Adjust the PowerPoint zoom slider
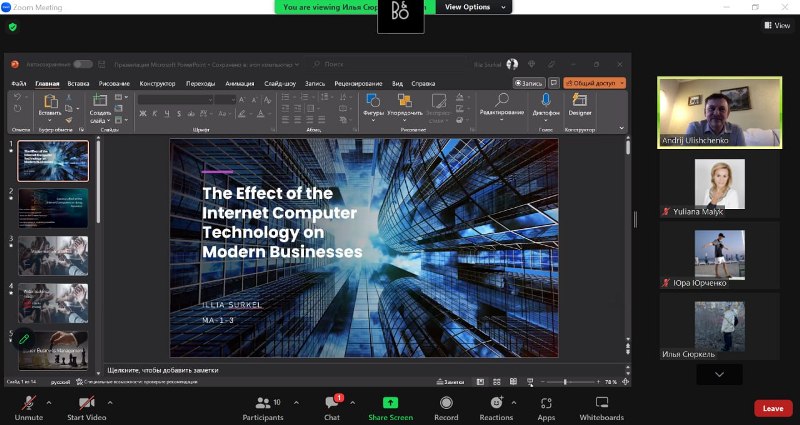Viewport: 800px width, 425px height. coord(565,381)
